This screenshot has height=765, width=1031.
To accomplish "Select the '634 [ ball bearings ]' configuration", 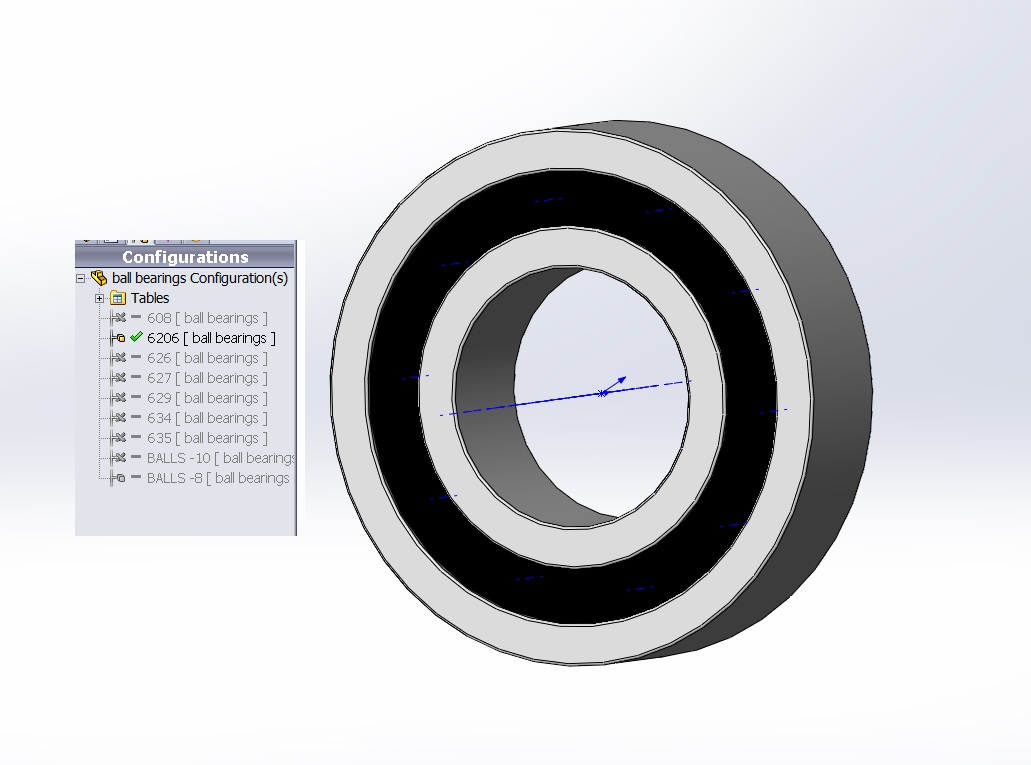I will [x=207, y=418].
